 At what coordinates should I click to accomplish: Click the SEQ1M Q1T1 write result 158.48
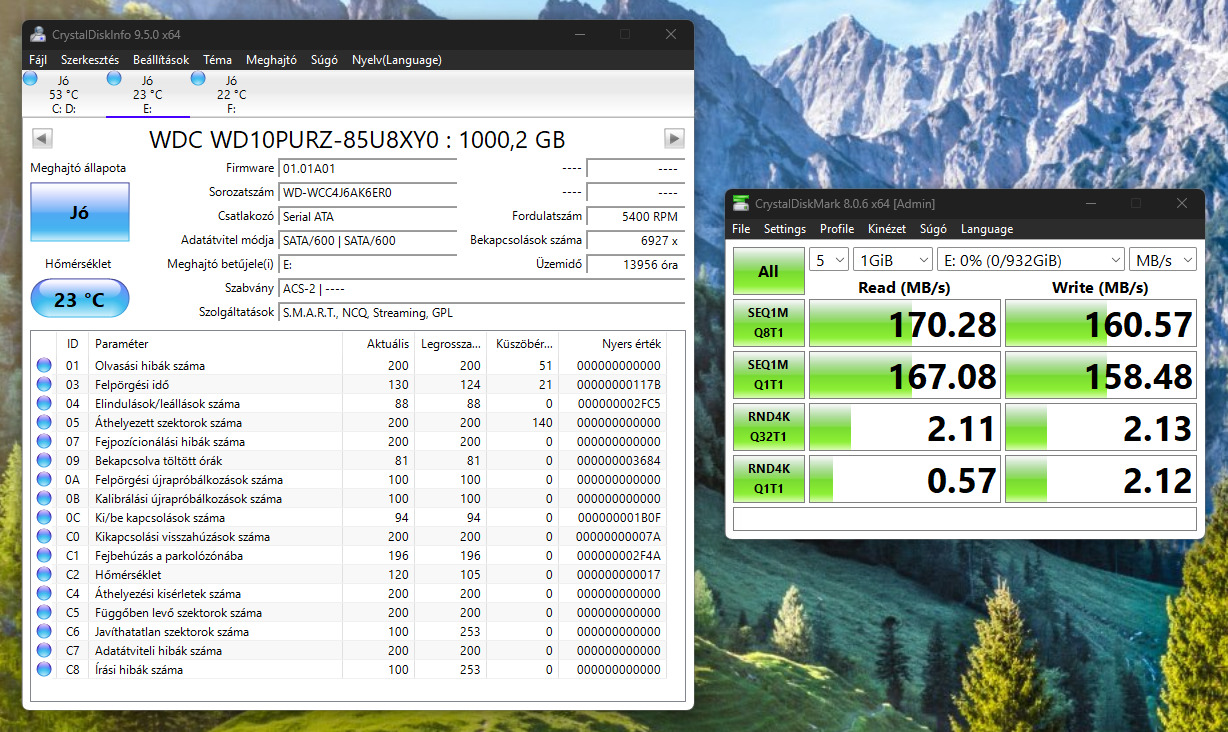click(1100, 375)
